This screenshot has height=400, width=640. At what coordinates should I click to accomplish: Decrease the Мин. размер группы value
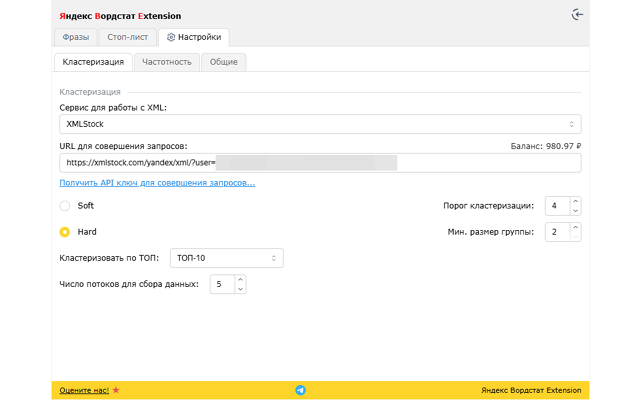tap(576, 237)
